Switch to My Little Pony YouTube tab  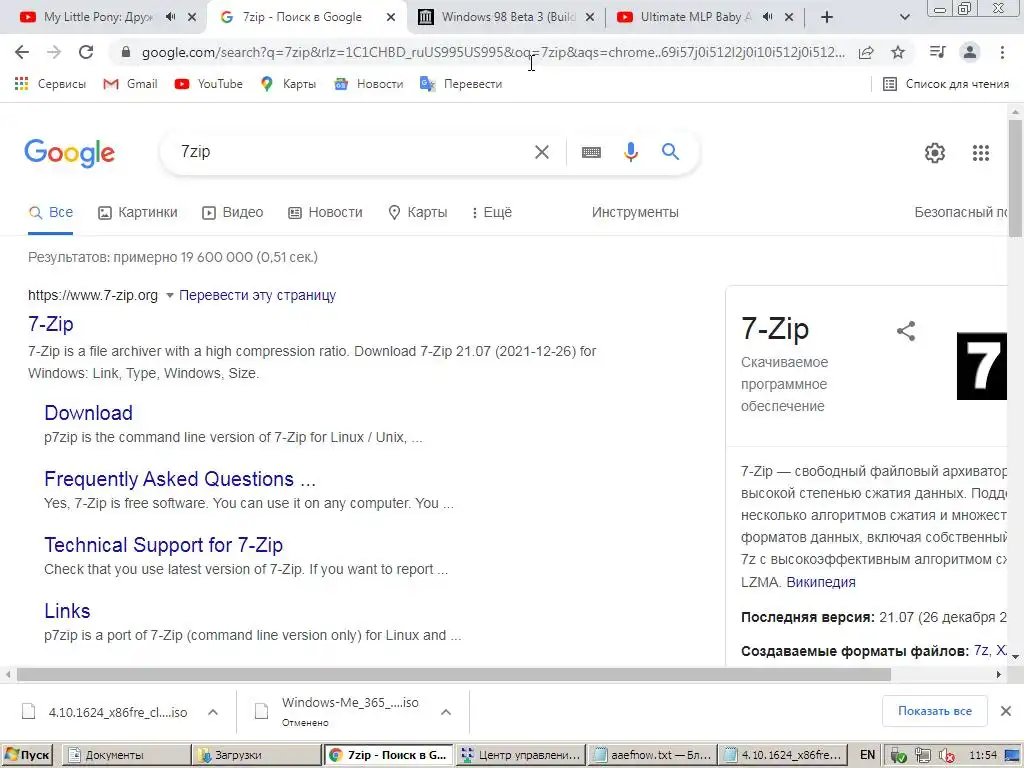pyautogui.click(x=98, y=18)
